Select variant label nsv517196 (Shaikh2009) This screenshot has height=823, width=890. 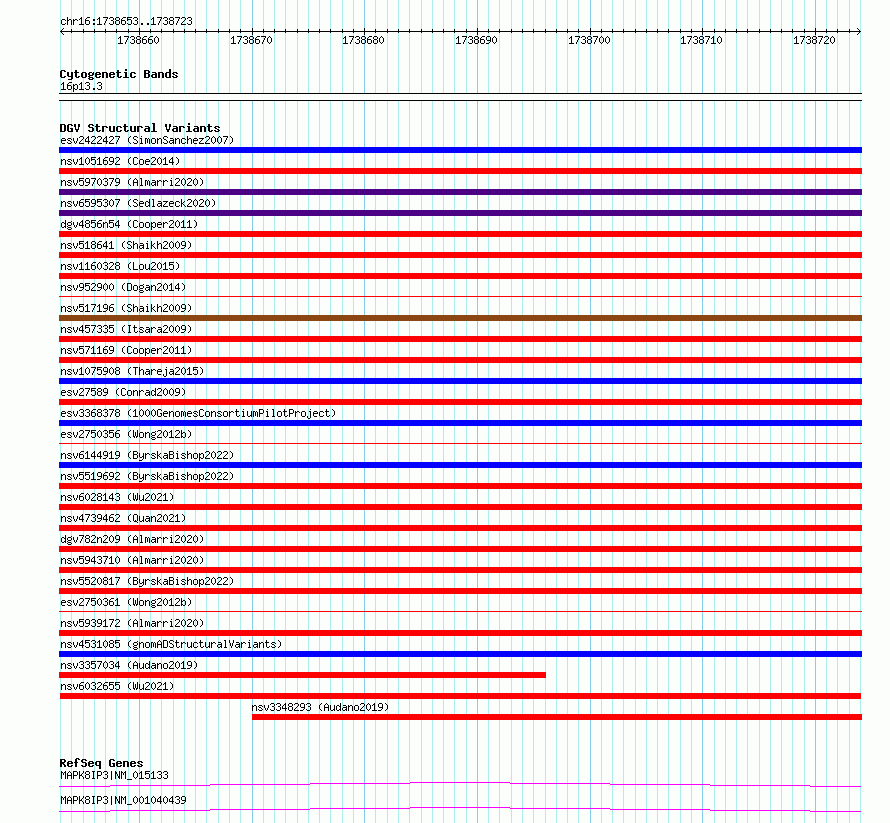click(x=126, y=308)
